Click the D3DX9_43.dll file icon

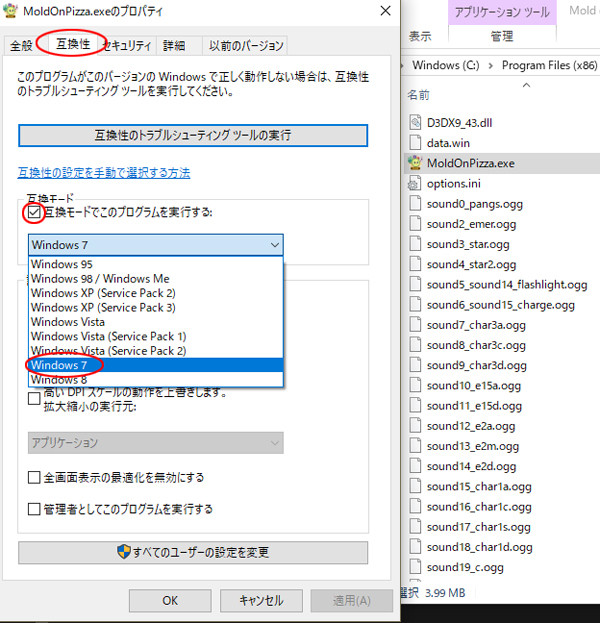tap(415, 122)
